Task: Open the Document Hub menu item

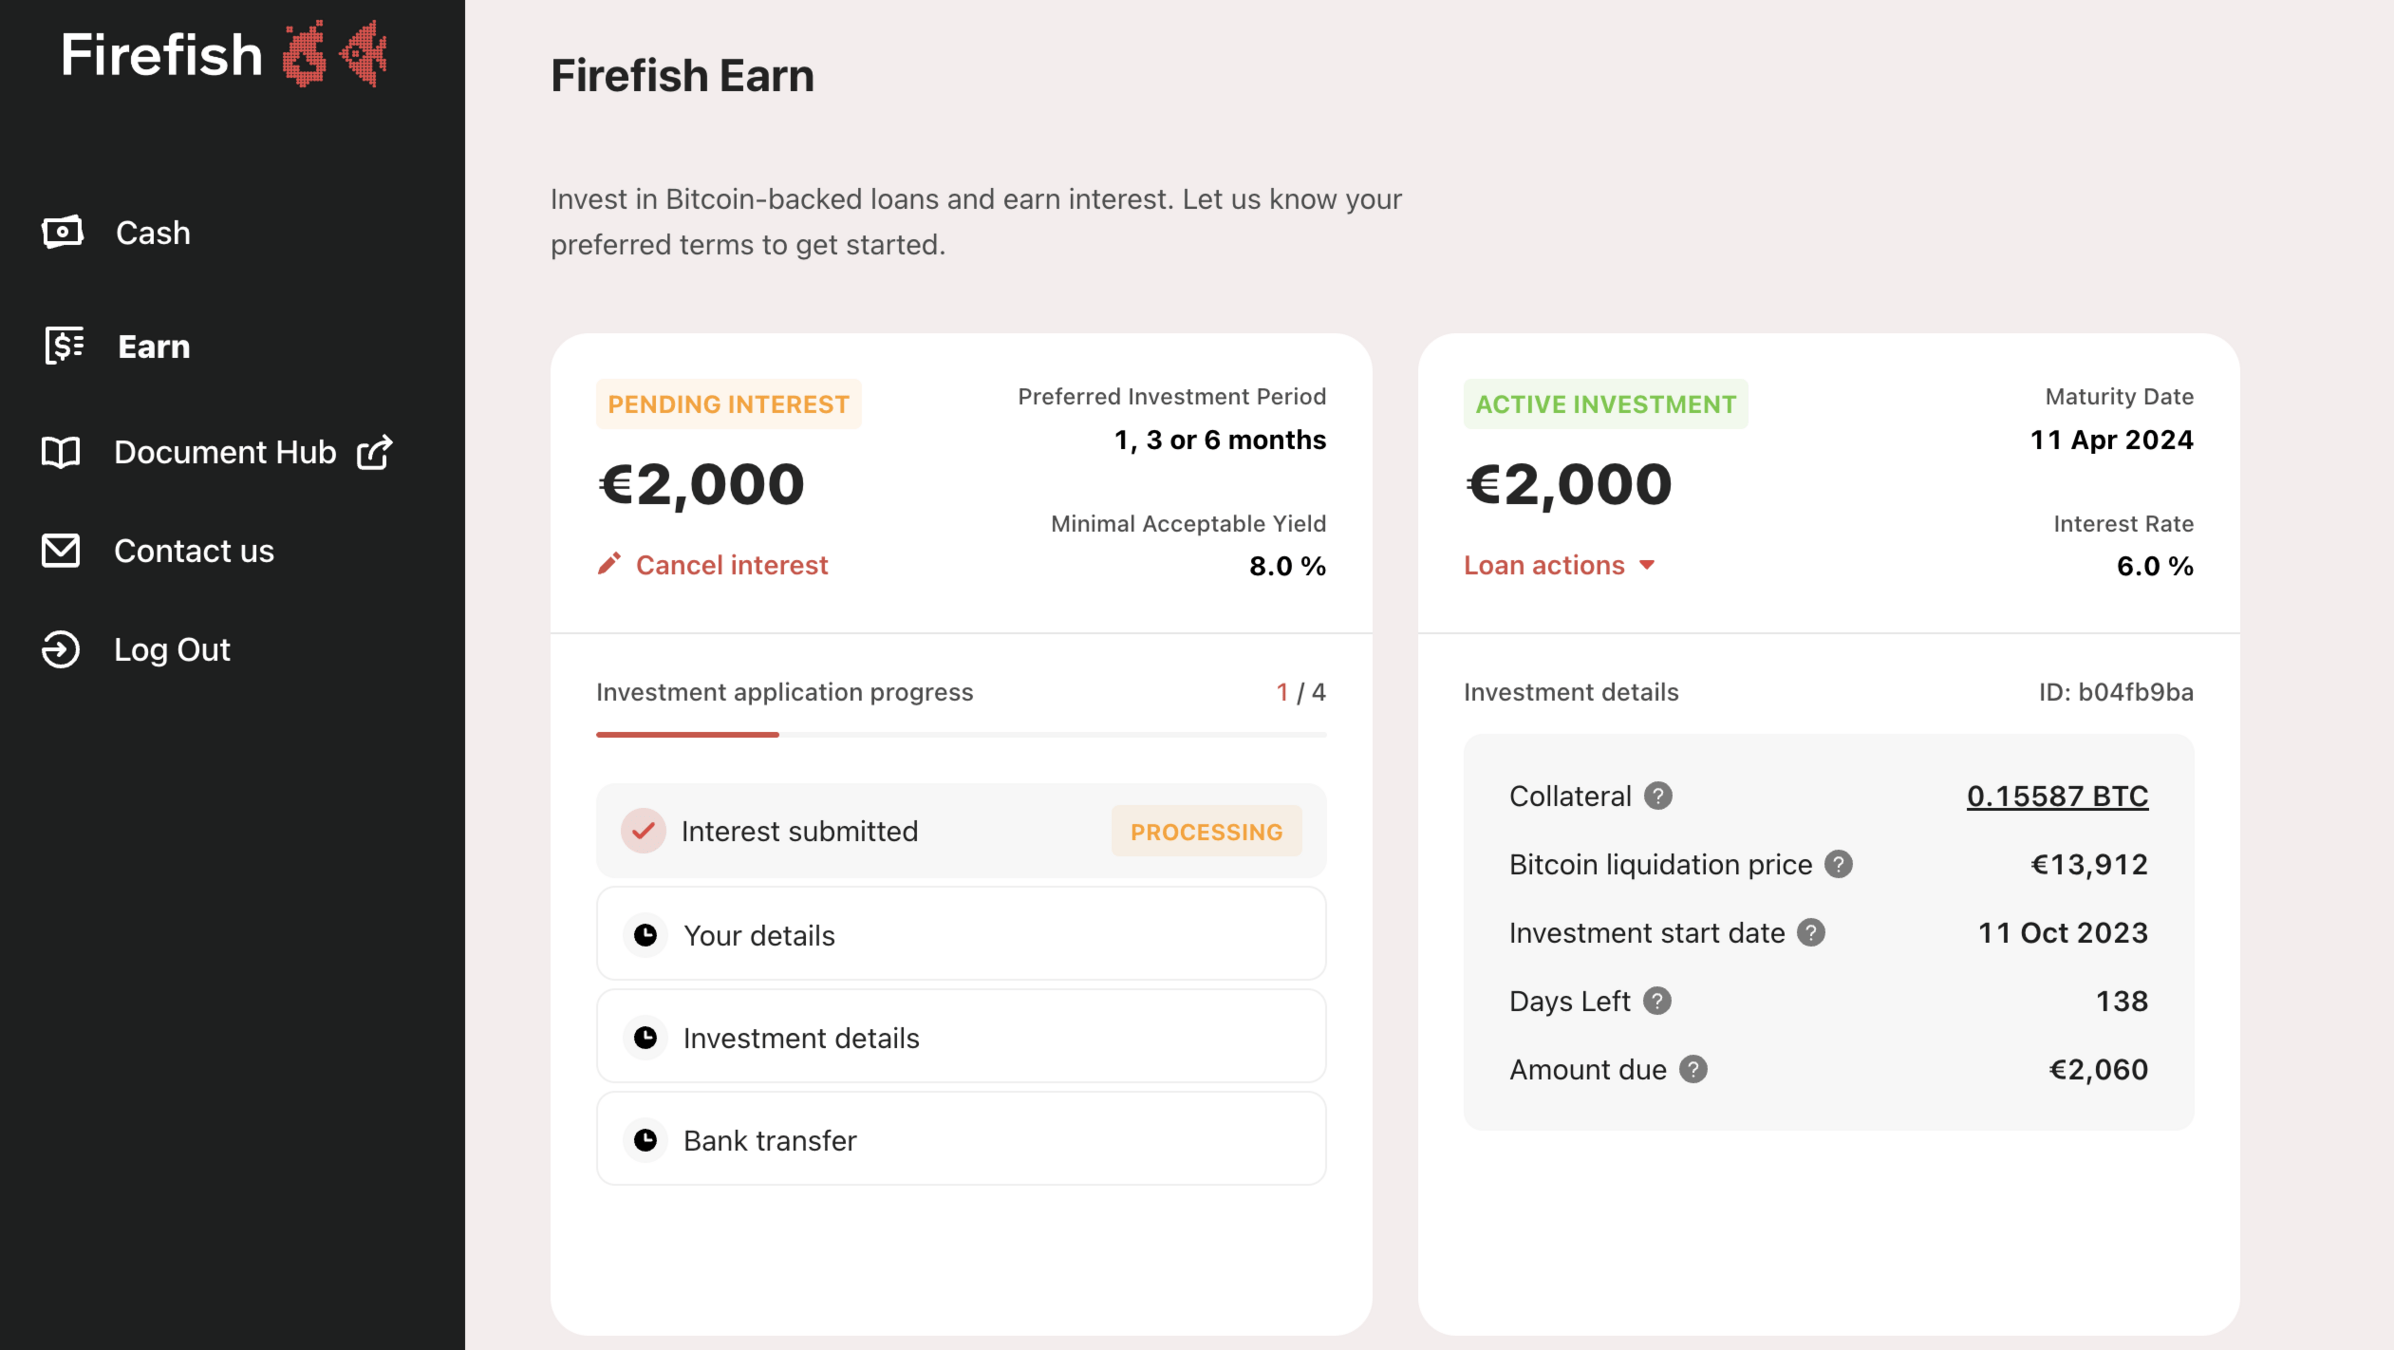Action: pyautogui.click(x=224, y=452)
